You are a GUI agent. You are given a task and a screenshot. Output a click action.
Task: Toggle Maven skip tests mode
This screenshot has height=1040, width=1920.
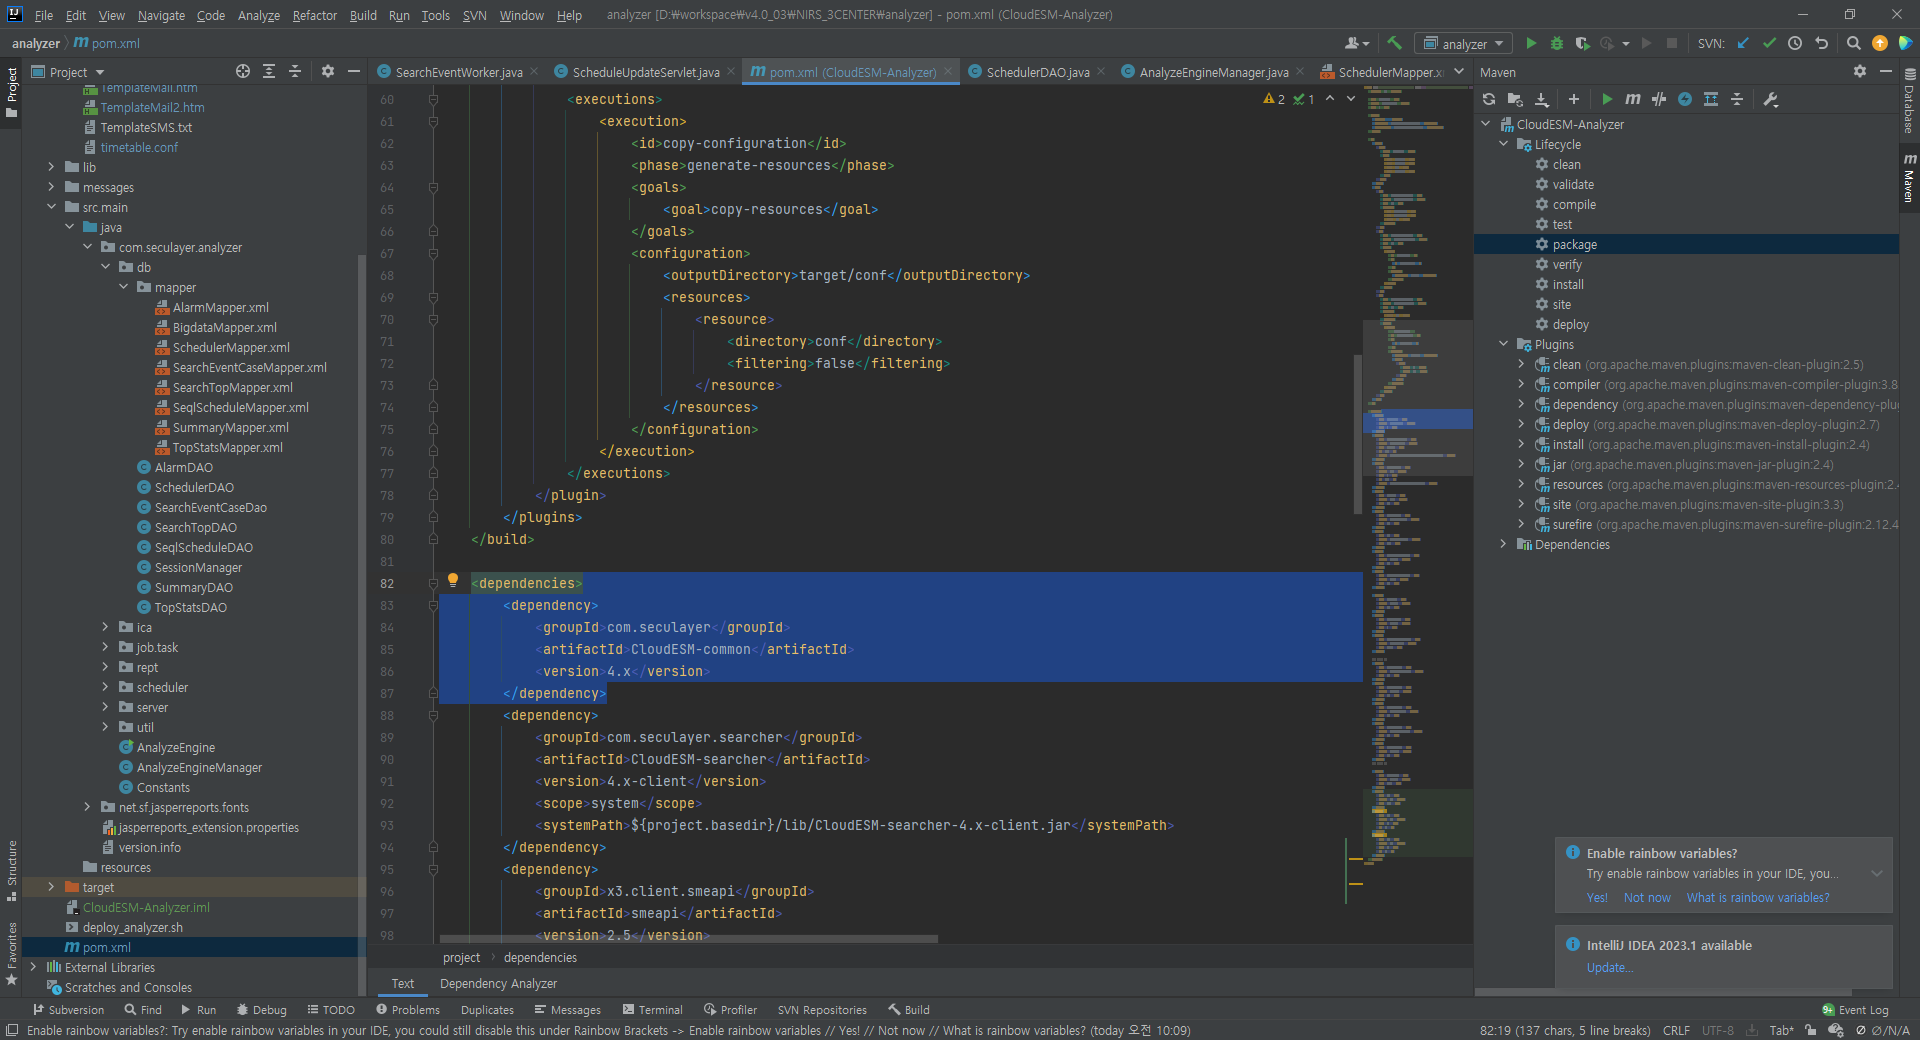click(x=1685, y=99)
